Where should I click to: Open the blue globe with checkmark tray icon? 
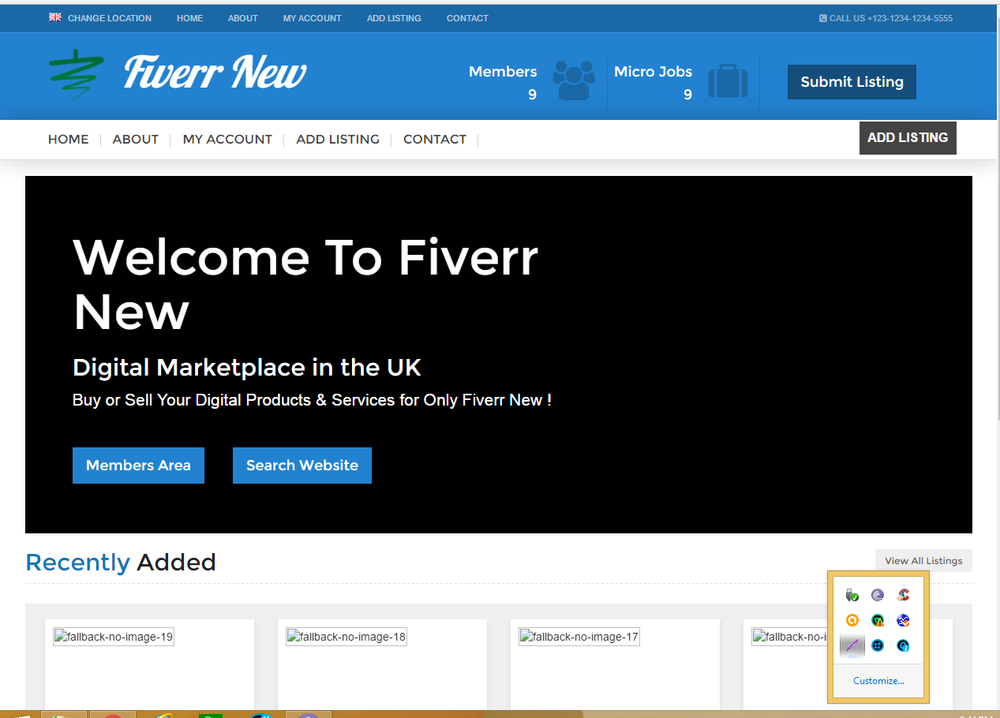coord(903,620)
